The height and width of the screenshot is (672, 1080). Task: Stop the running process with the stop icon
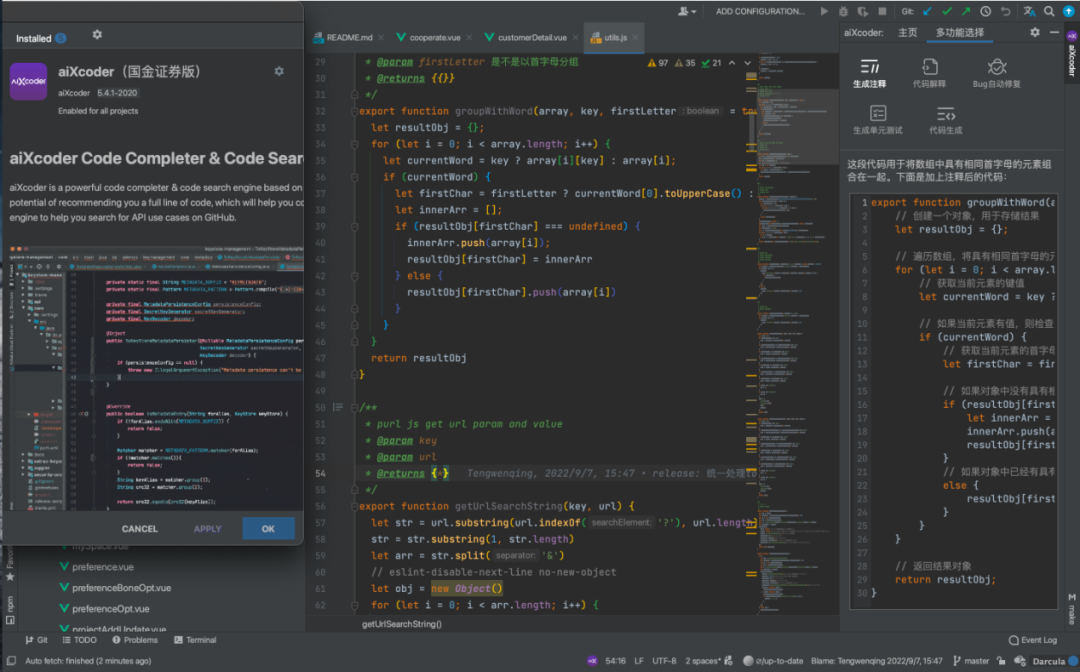[x=882, y=11]
